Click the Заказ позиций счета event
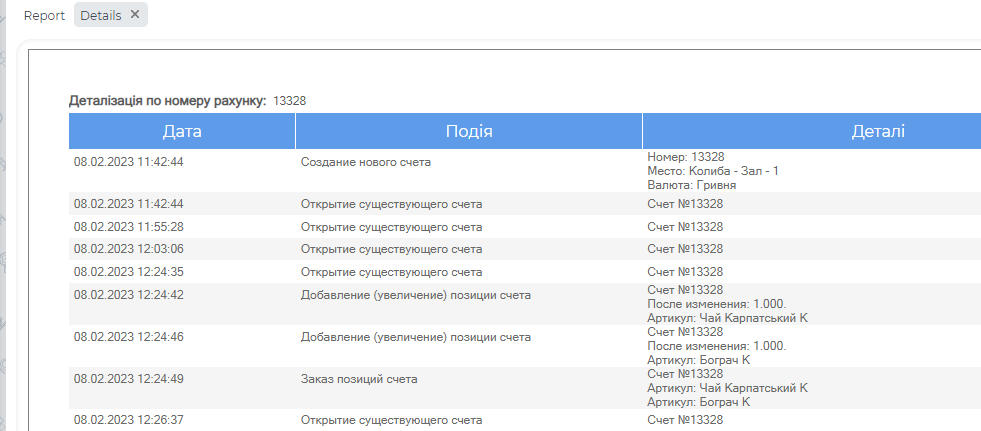Image resolution: width=981 pixels, height=431 pixels. (x=359, y=379)
